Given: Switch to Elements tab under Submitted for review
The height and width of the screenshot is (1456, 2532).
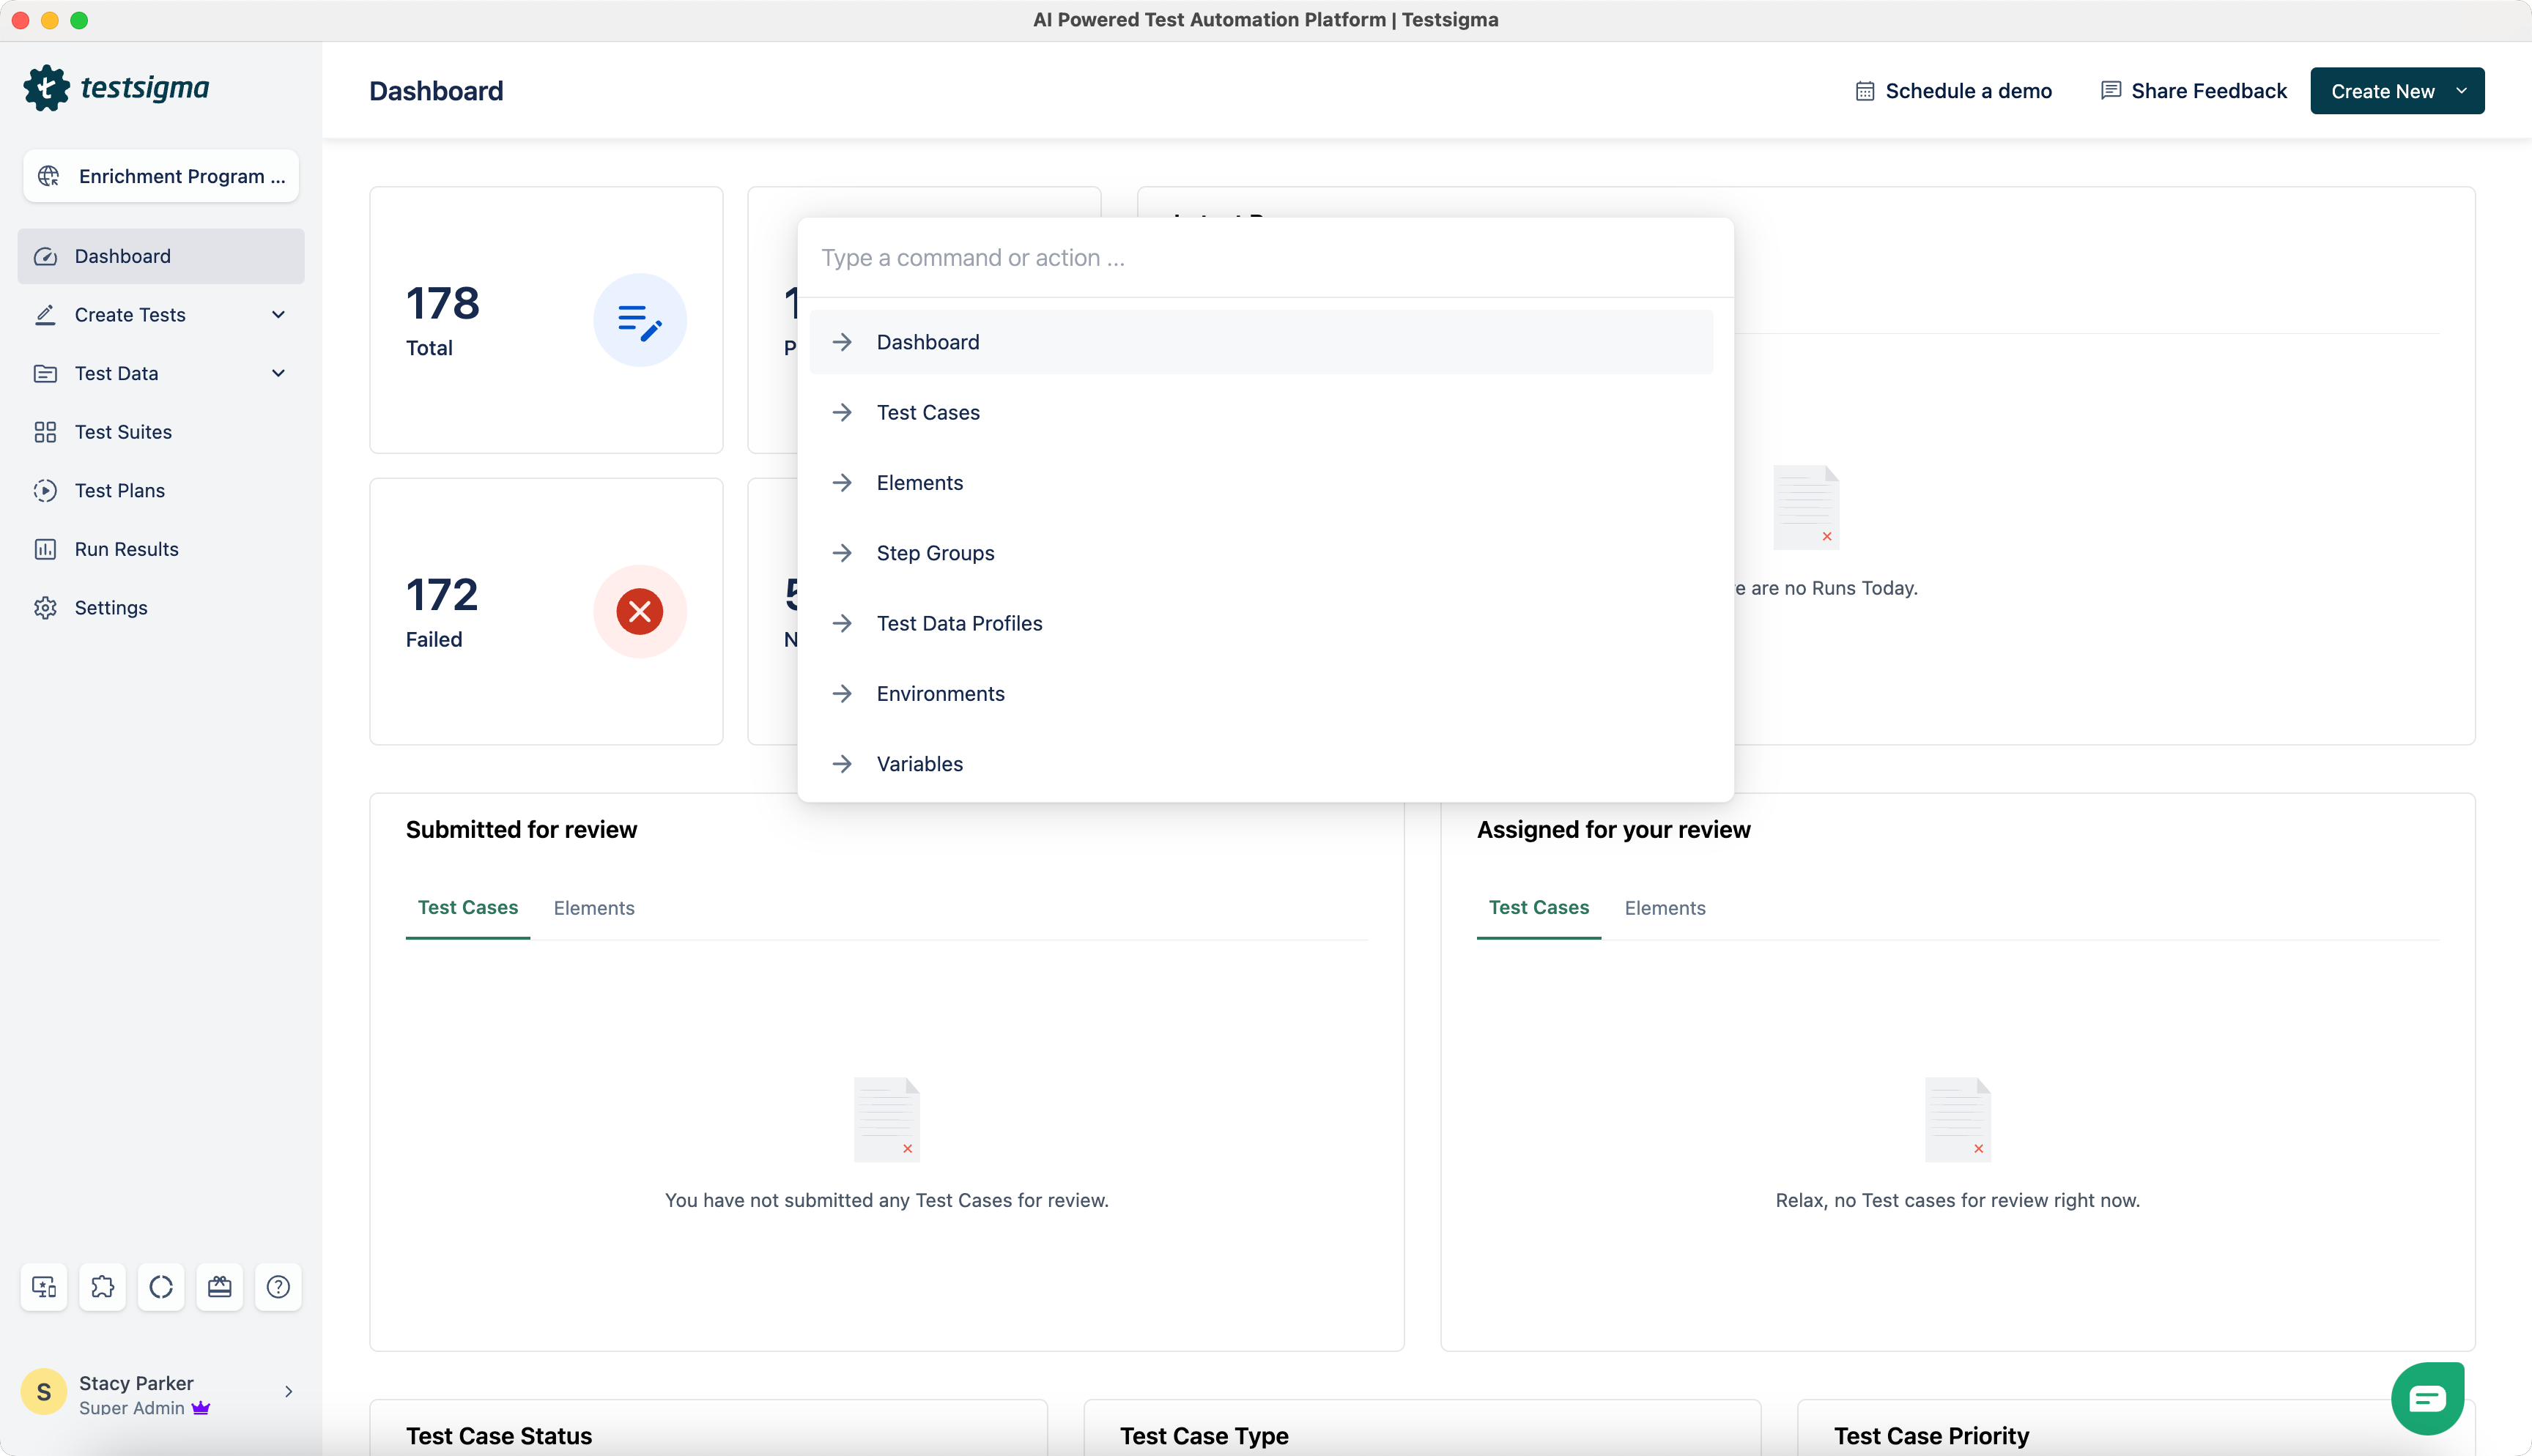Looking at the screenshot, I should [x=594, y=908].
